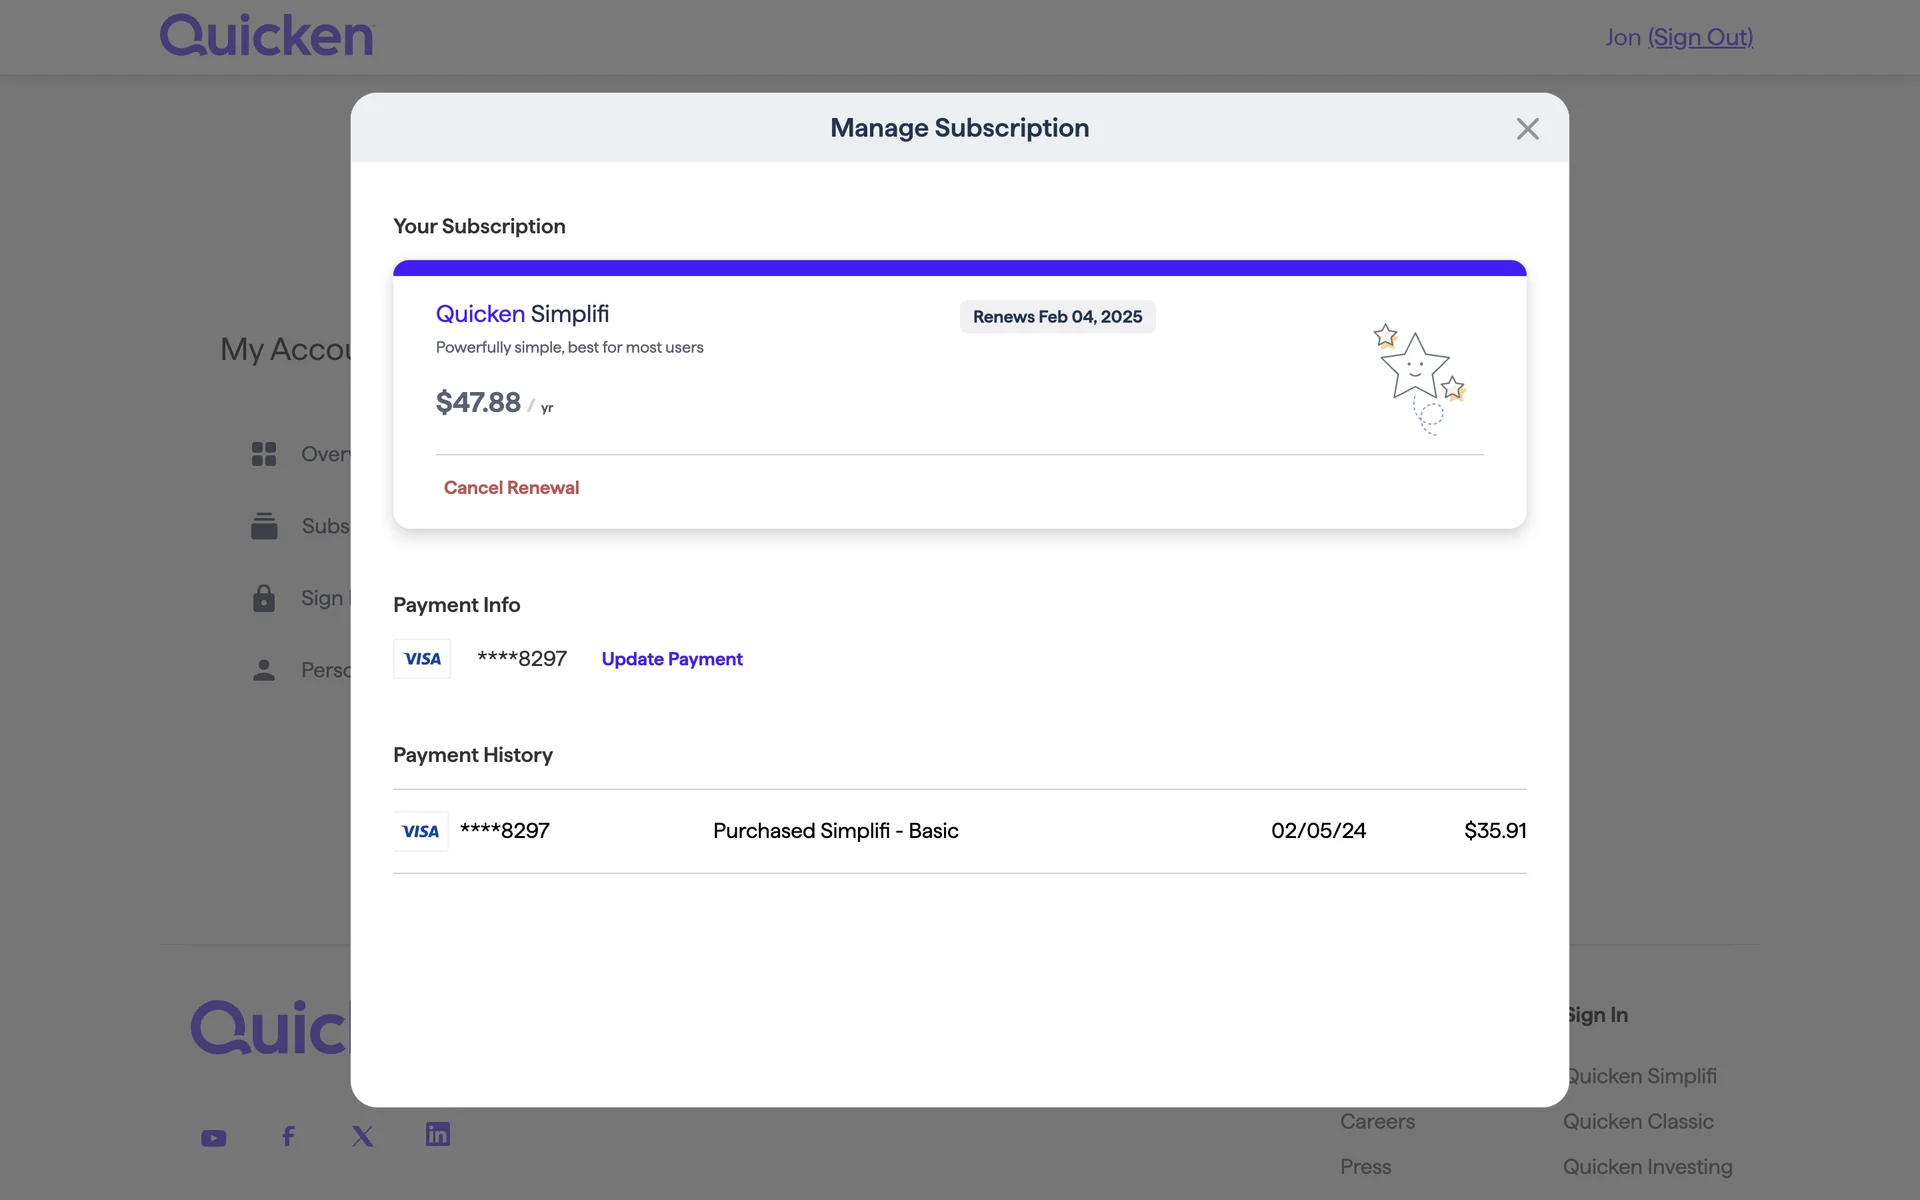Click the Sign In lock icon in the sidebar
The image size is (1920, 1200).
coord(264,598)
